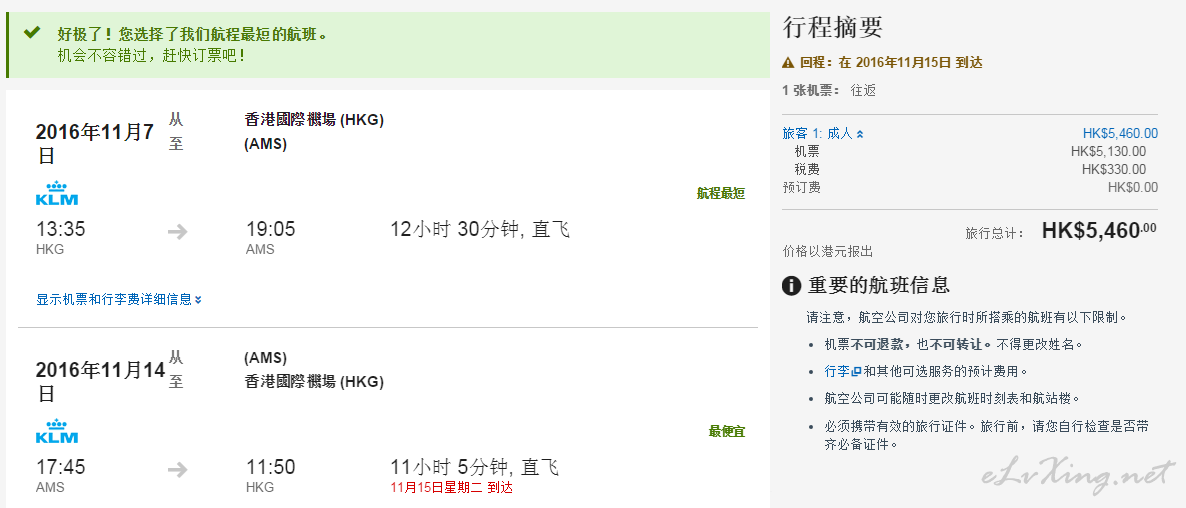
Task: Open the 行李 baggage fees link
Action: pos(837,371)
